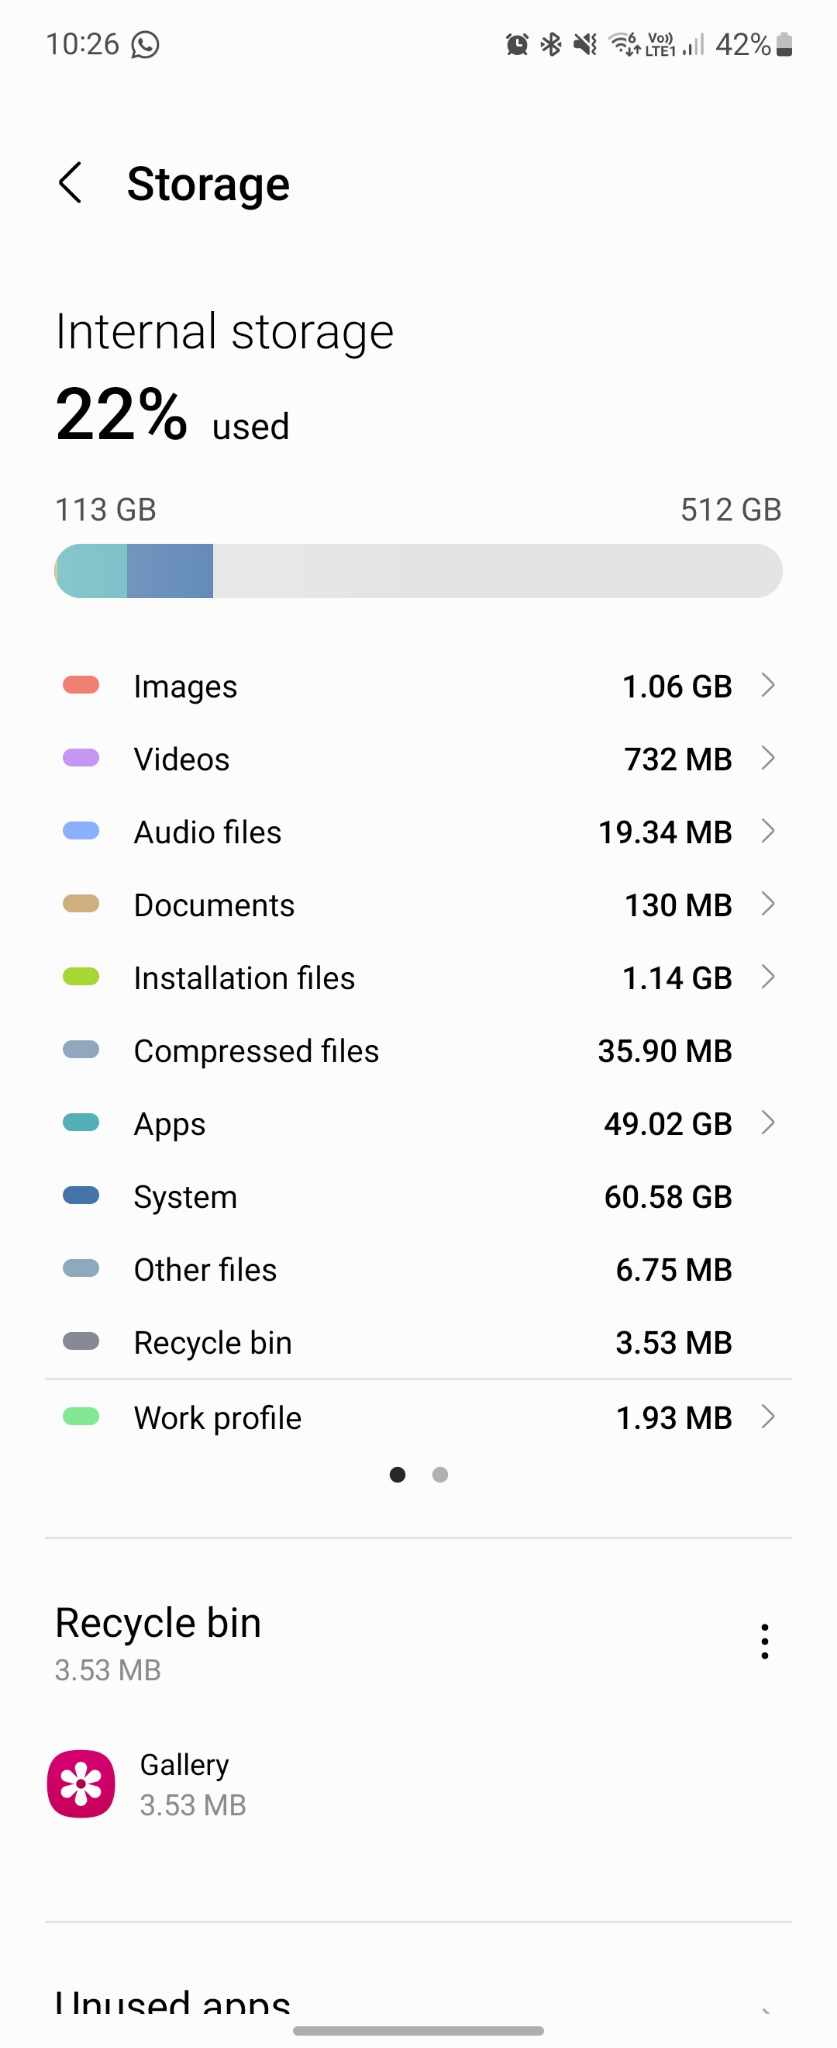The image size is (837, 2048).
Task: Switch to second storage page dot
Action: [x=440, y=1474]
